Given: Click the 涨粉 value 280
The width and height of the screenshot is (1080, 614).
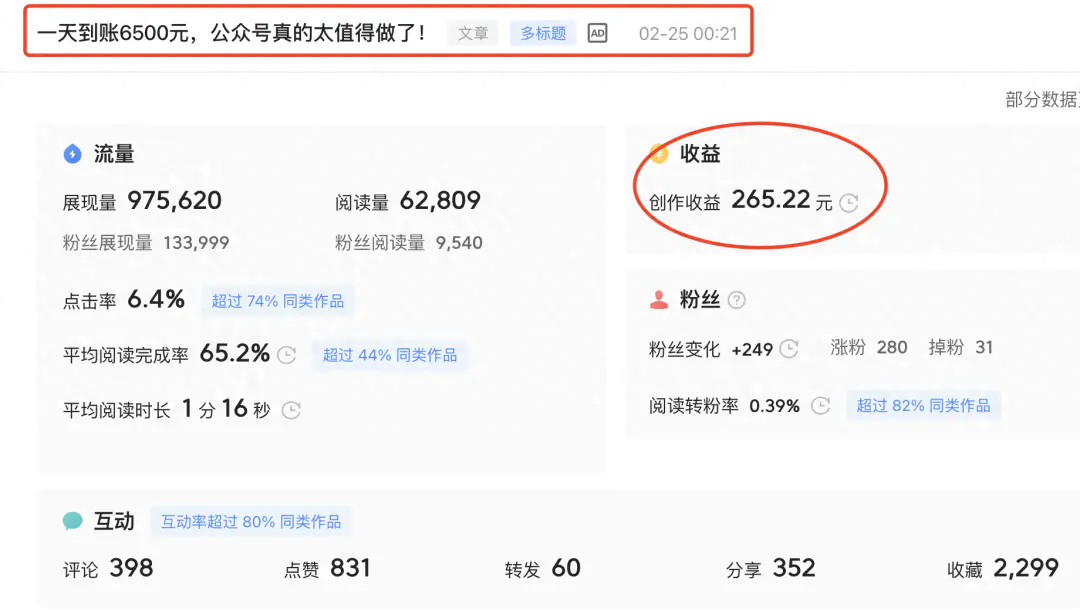Looking at the screenshot, I should pyautogui.click(x=892, y=347).
